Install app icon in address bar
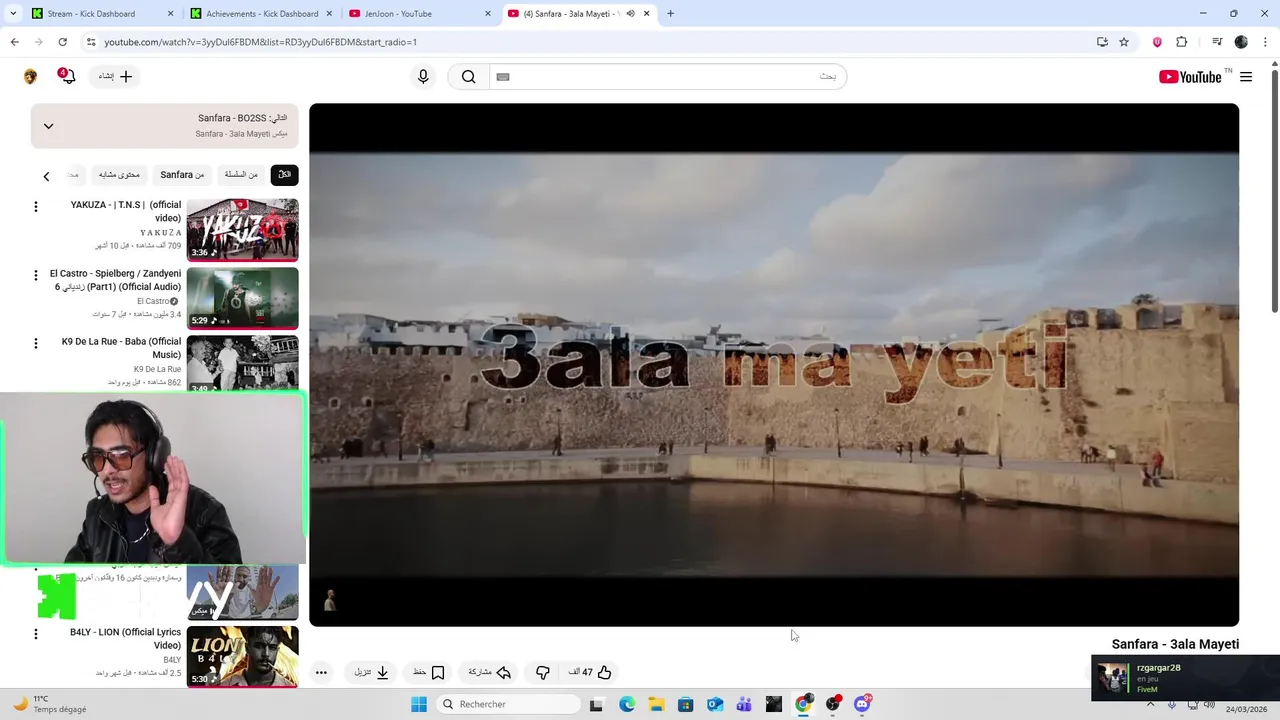The width and height of the screenshot is (1280, 720). [1102, 42]
